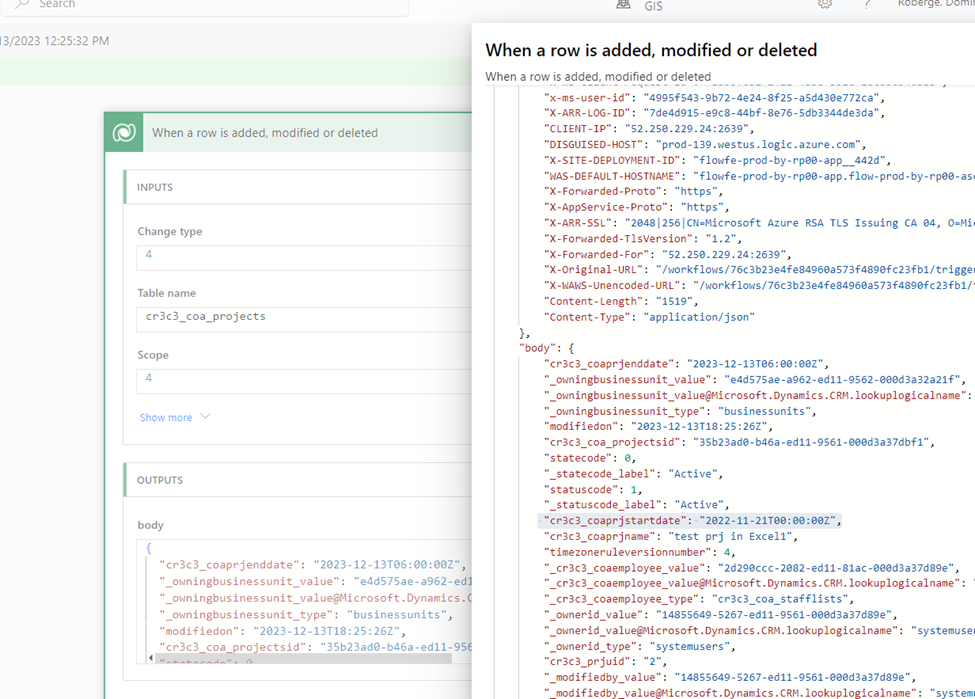Click the "timezoneruleversionnumber": 4 line
Image resolution: width=975 pixels, height=699 pixels.
coord(640,552)
